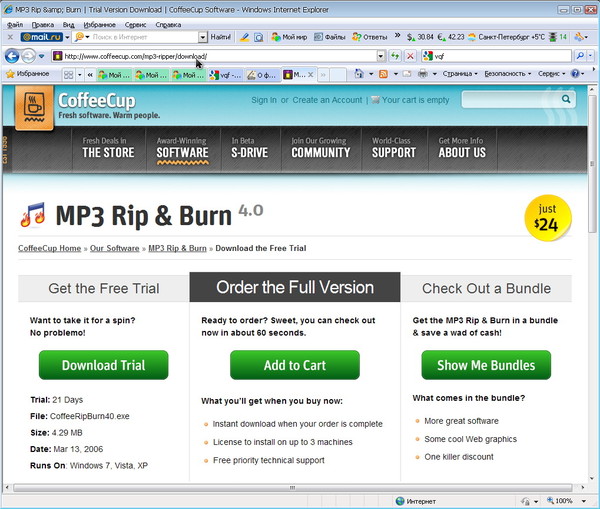Click the MP3 Rip & Burn flame music icon
Viewport: 600px width, 509px height.
(x=33, y=215)
